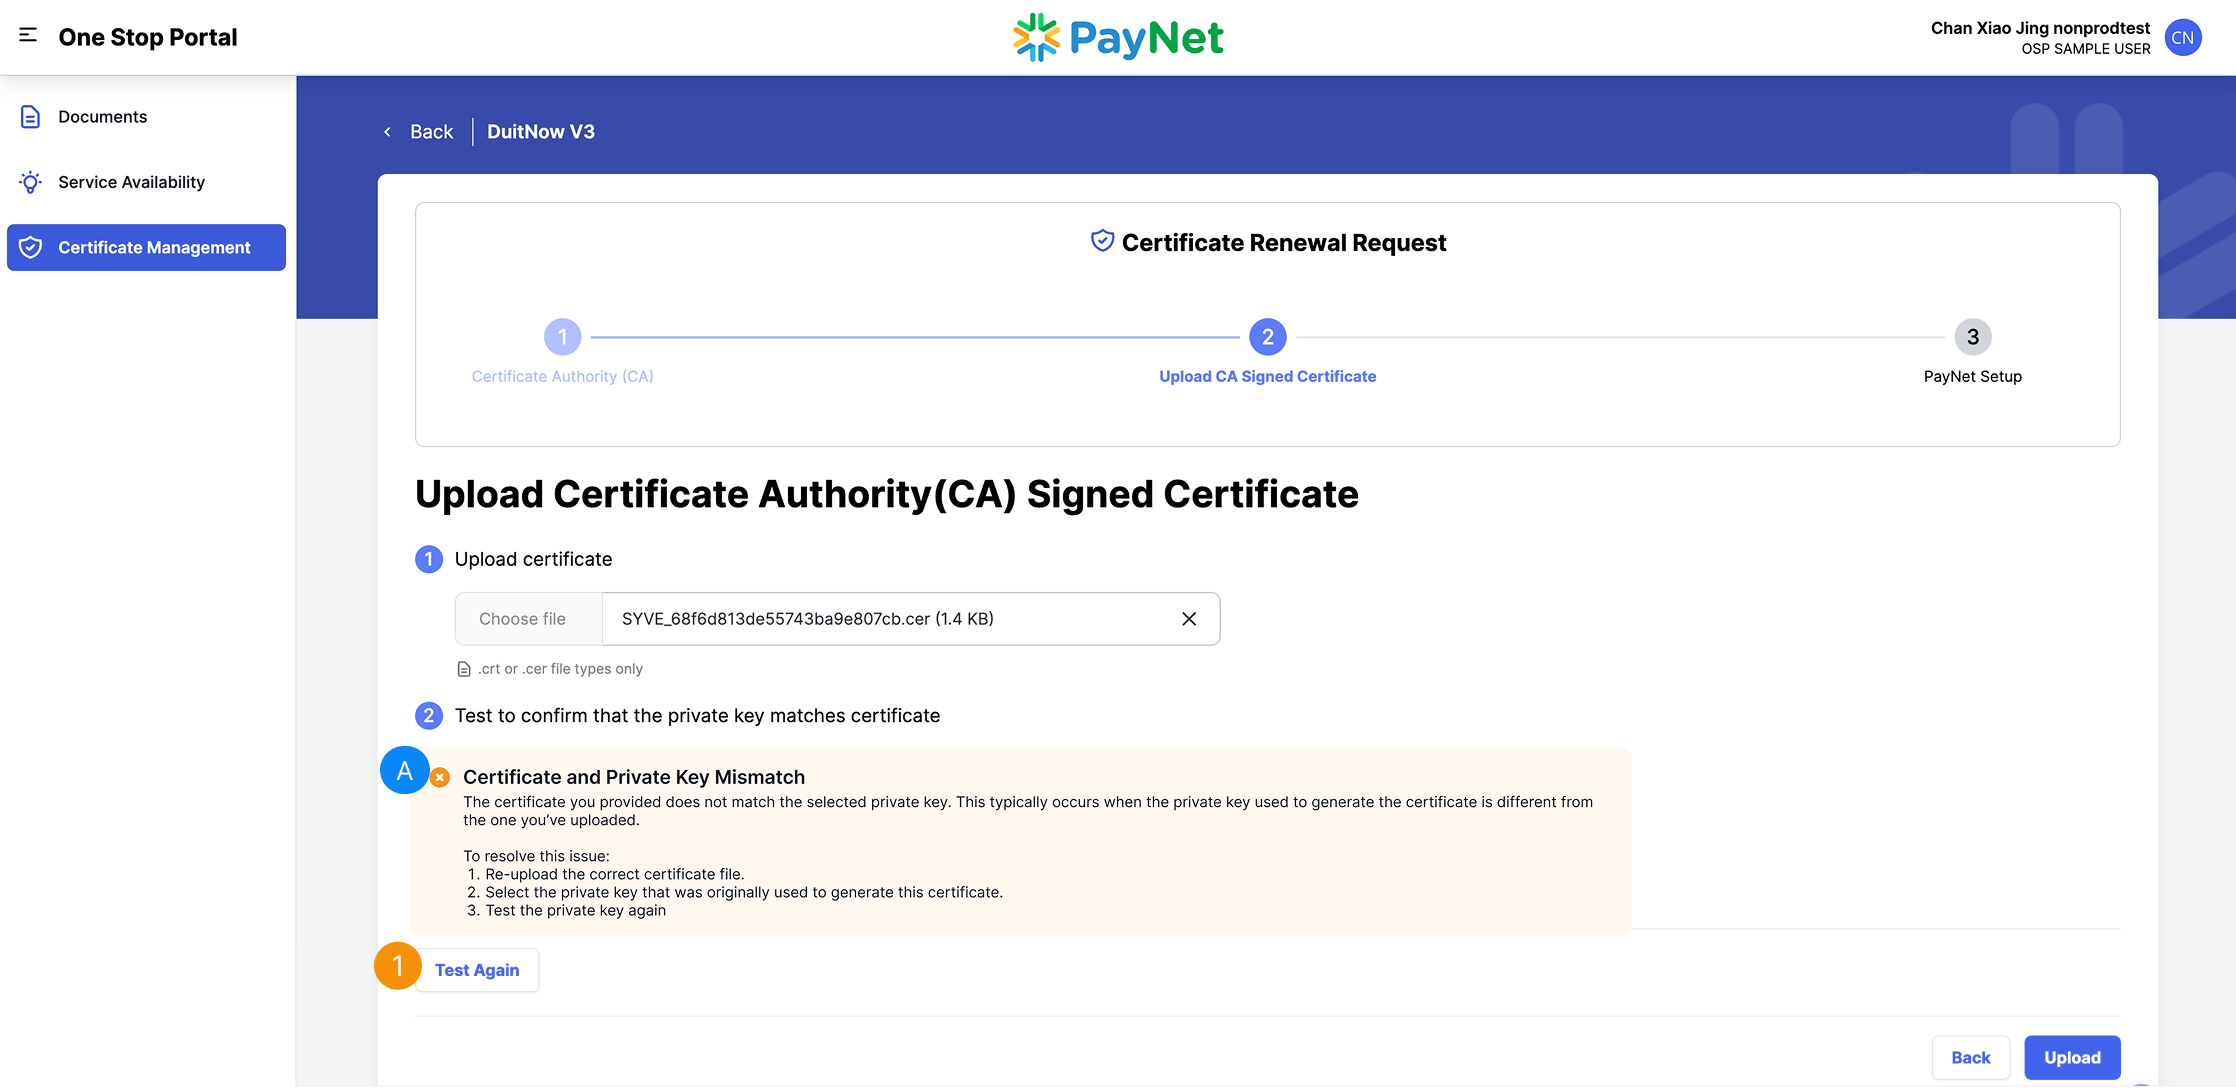Click the PayNet logo
The height and width of the screenshot is (1088, 2236).
[1117, 37]
